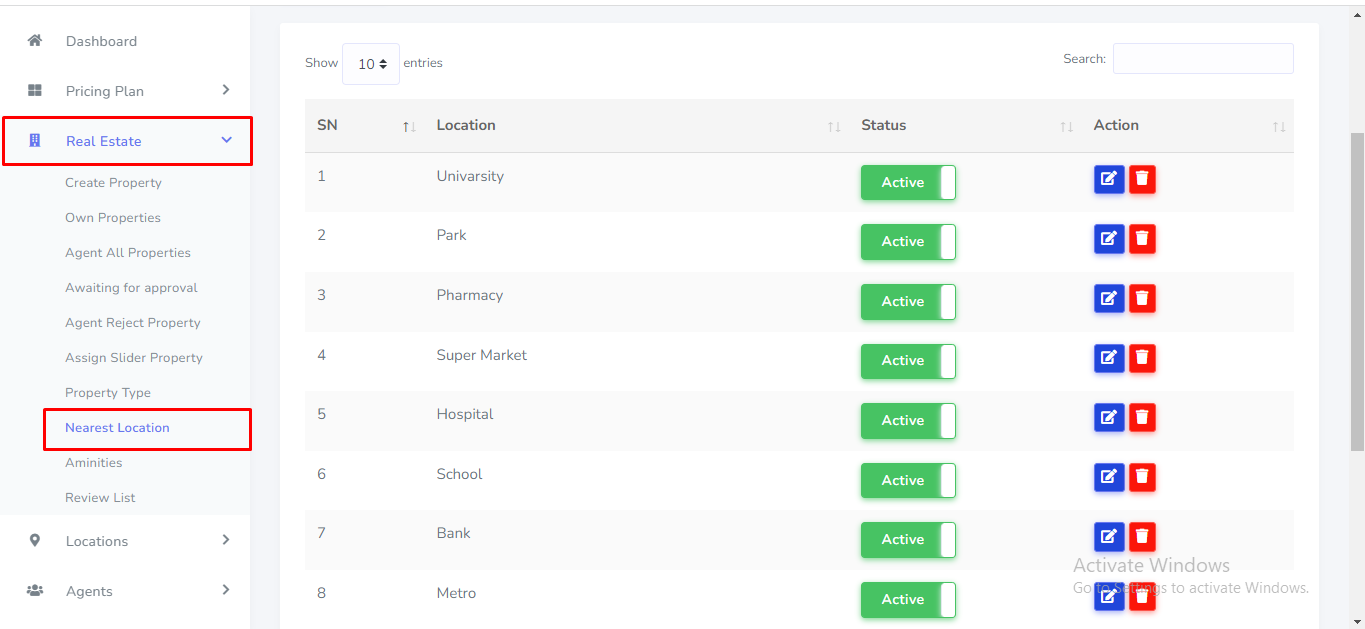Edit the Bank location entry
The width and height of the screenshot is (1365, 629).
click(x=1109, y=537)
